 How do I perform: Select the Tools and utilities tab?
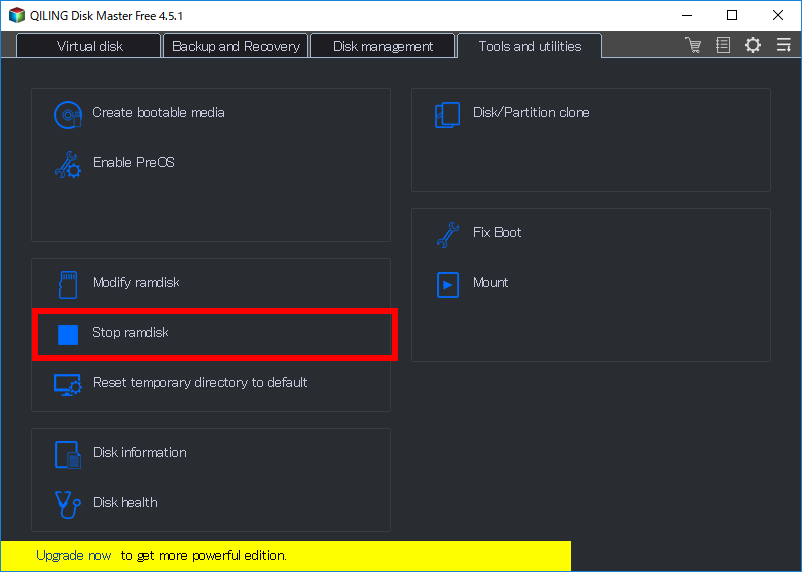(x=529, y=46)
